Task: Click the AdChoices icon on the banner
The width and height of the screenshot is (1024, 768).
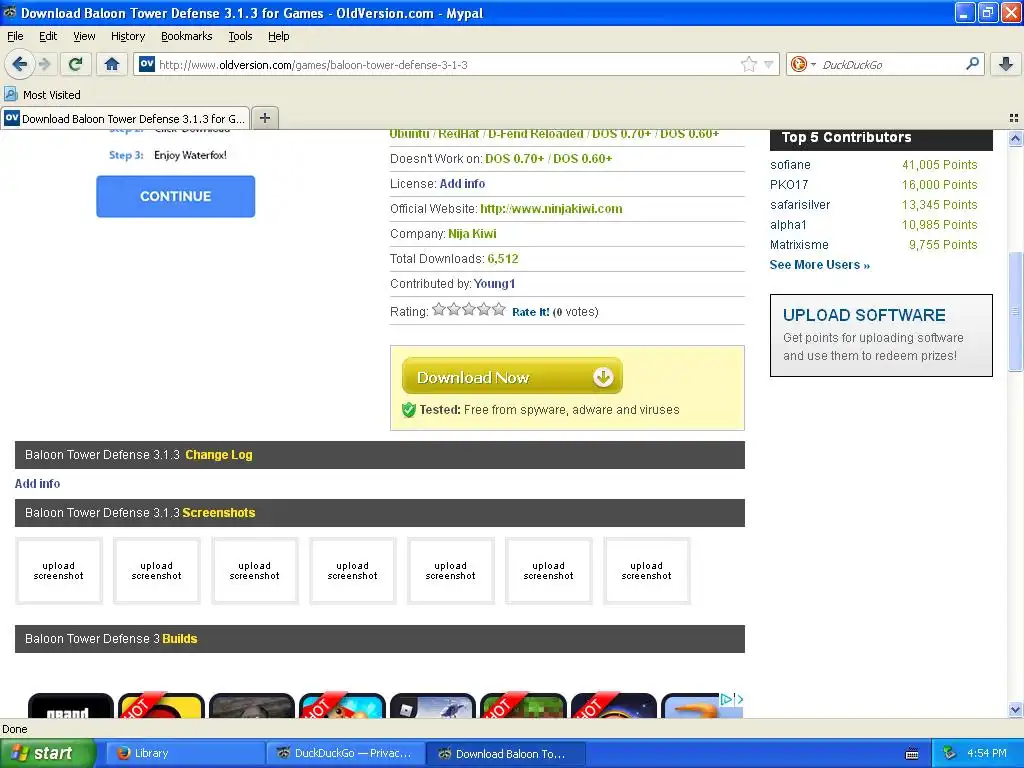Action: click(x=726, y=699)
